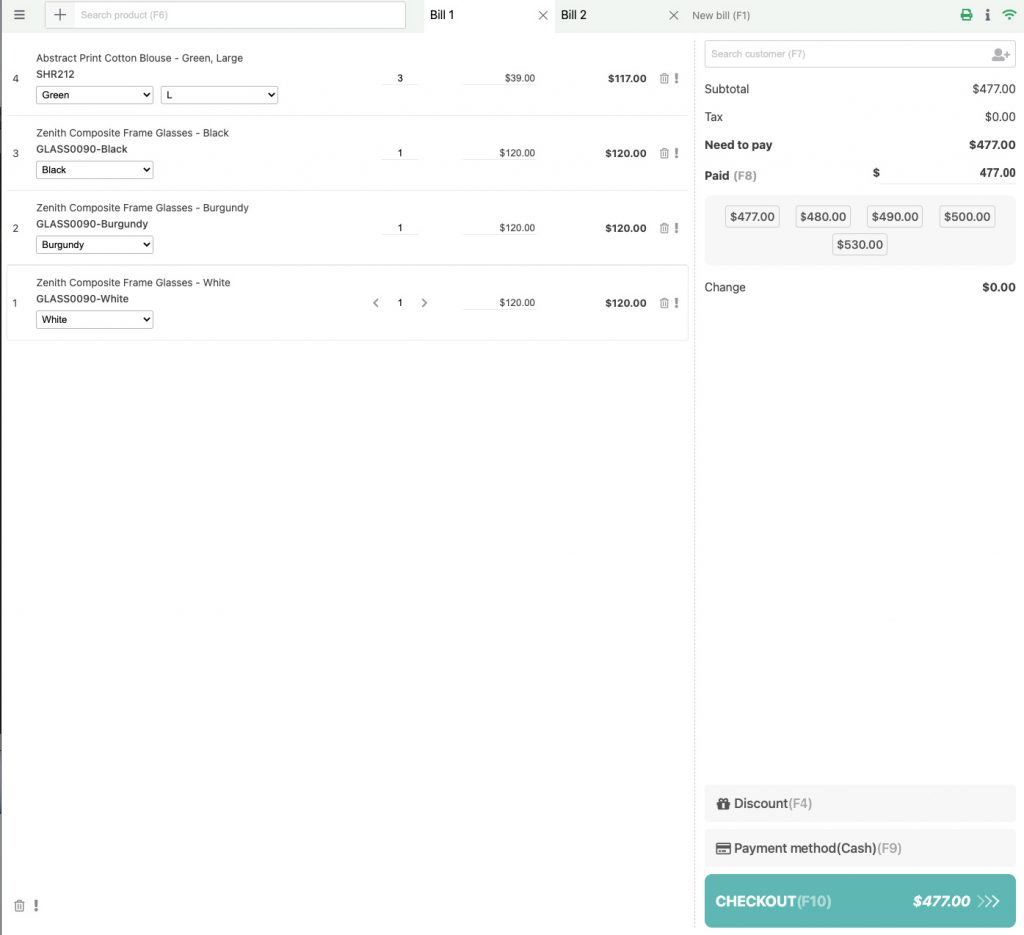Open the color dropdown showing Green
Viewport: 1024px width, 935px height.
coord(94,94)
